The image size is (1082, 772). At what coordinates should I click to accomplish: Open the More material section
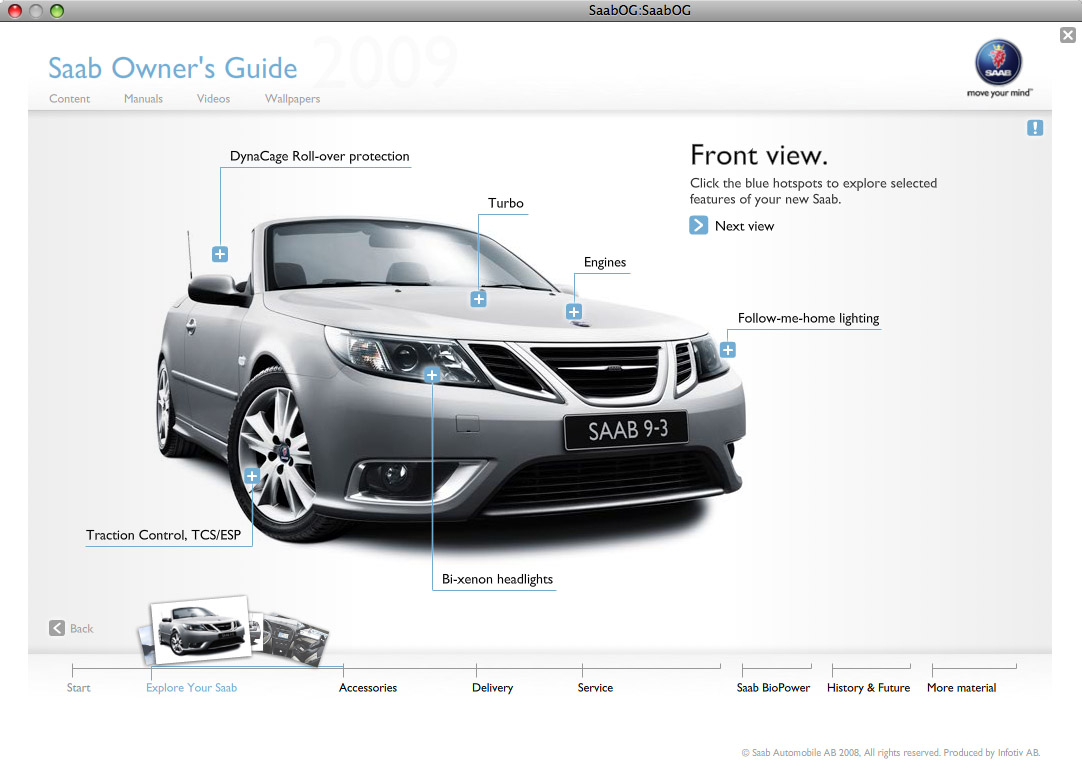(x=961, y=688)
